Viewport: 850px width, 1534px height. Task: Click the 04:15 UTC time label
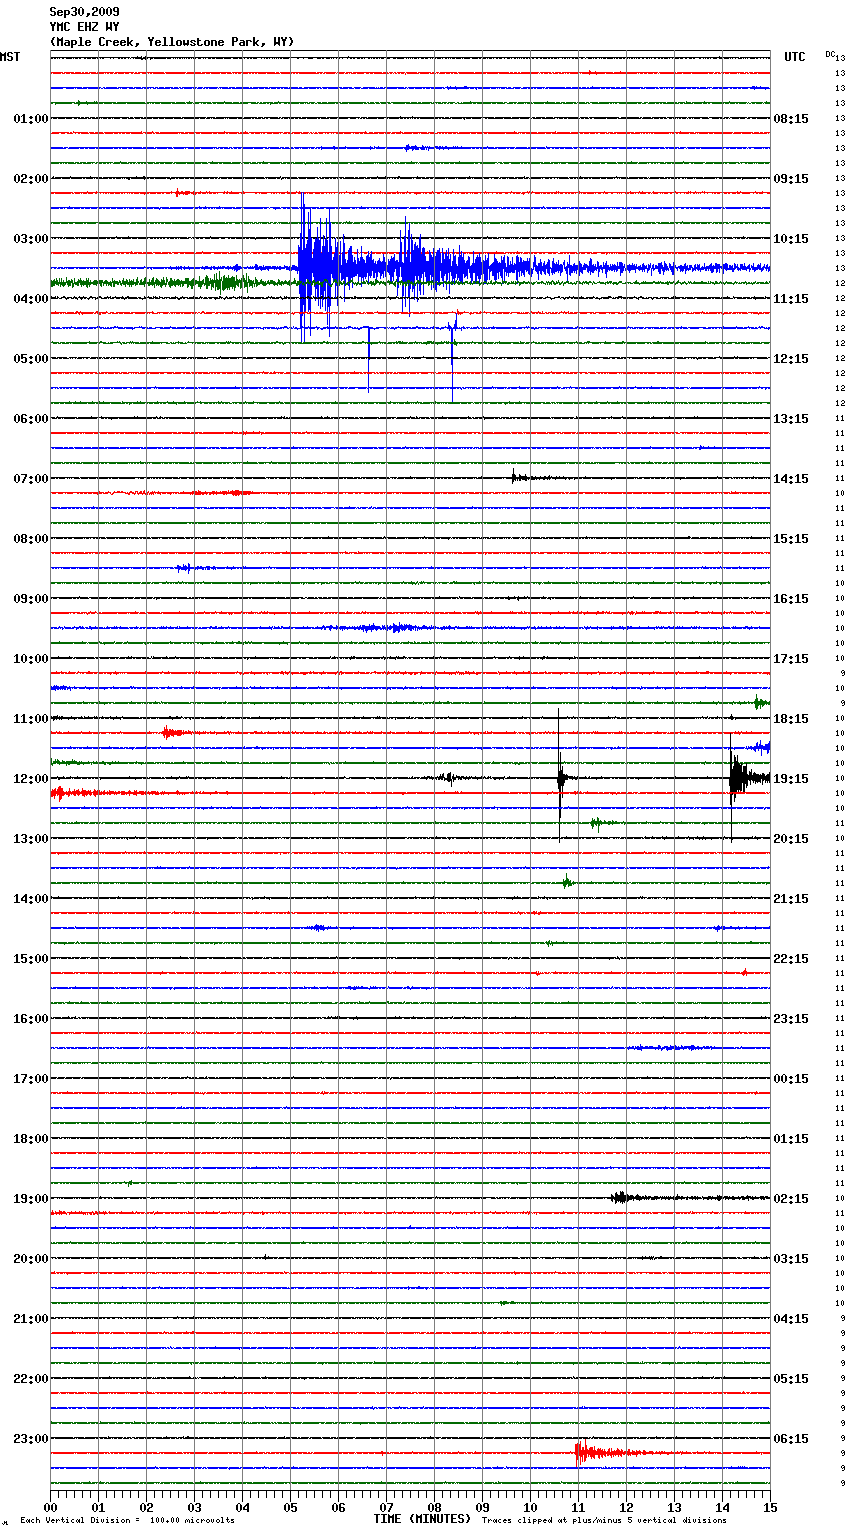(791, 1319)
